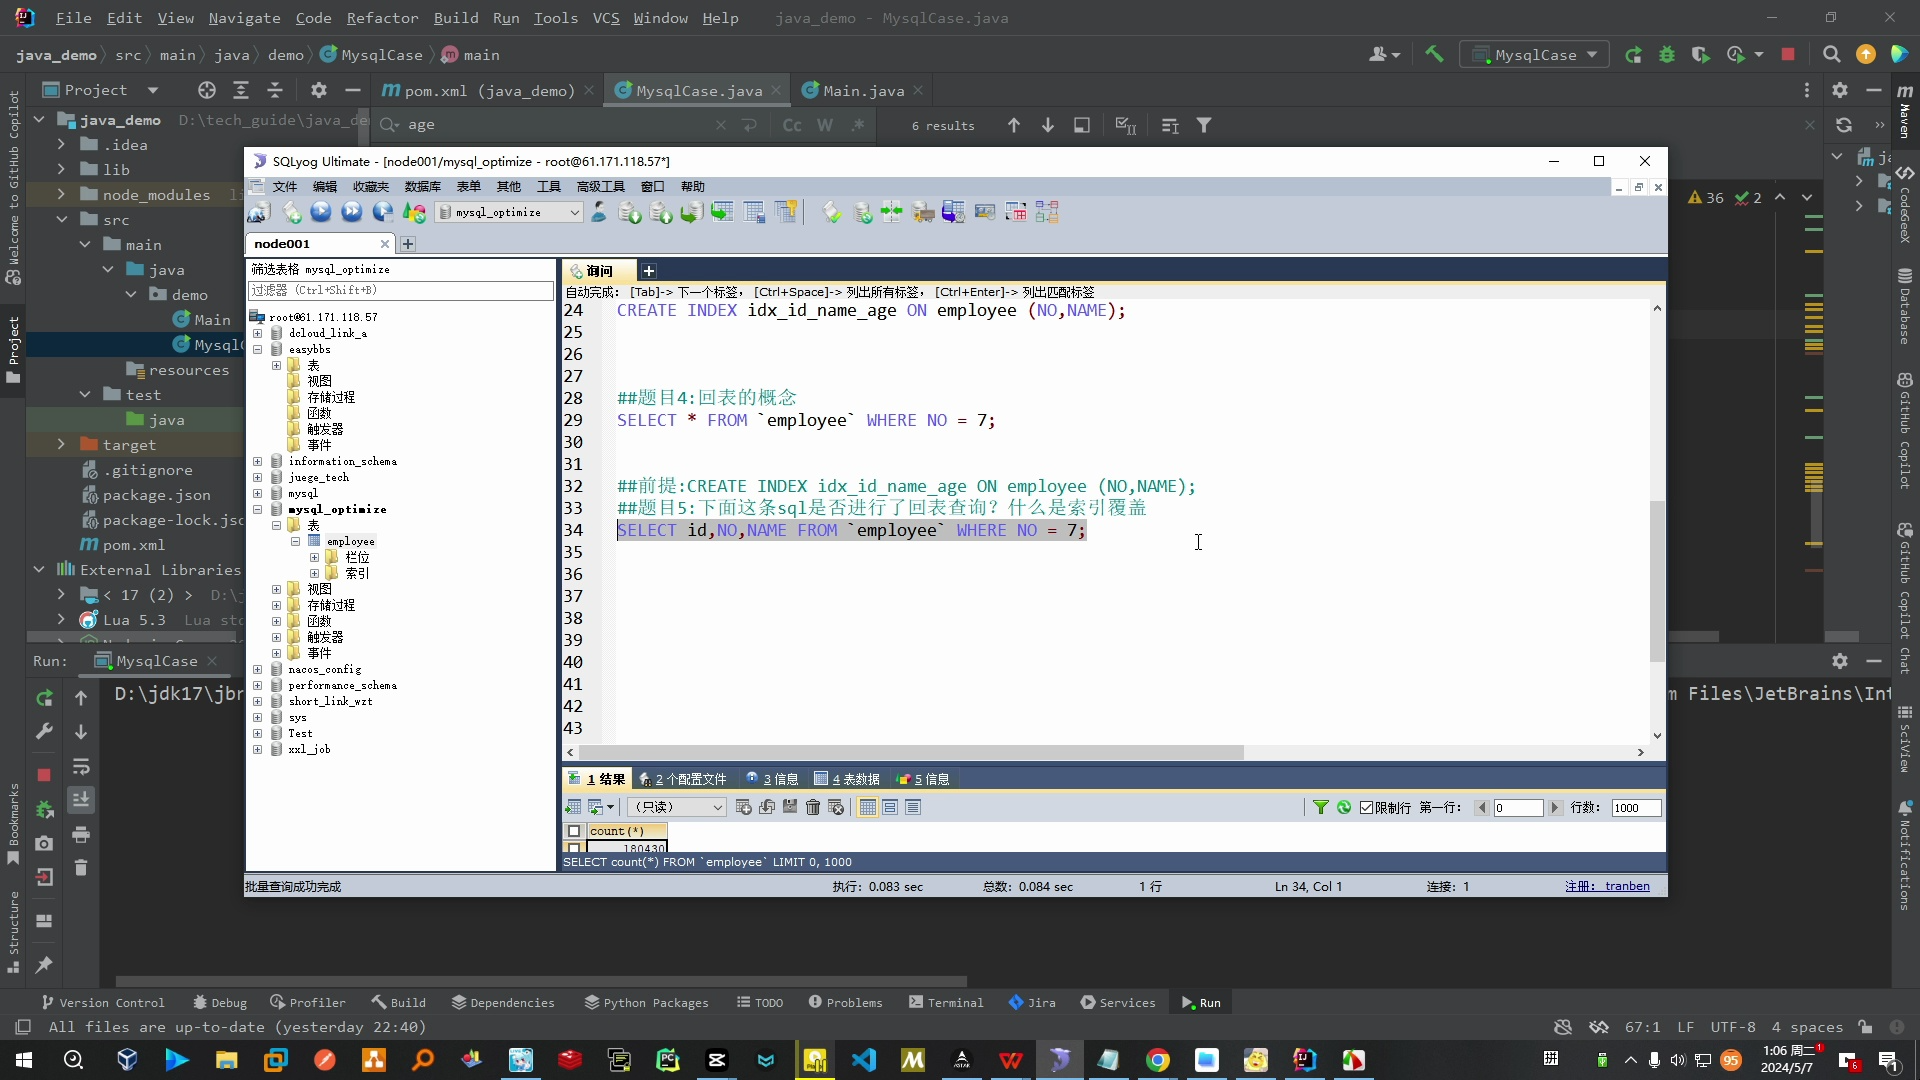1920x1080 pixels.
Task: Click SQLyog execute all queries icon
Action: tap(352, 212)
